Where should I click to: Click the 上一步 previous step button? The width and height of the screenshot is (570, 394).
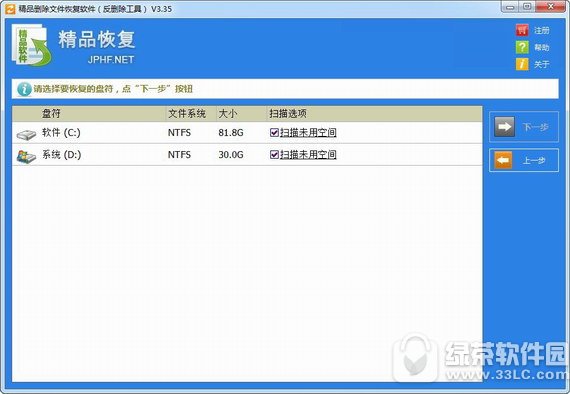coord(524,160)
